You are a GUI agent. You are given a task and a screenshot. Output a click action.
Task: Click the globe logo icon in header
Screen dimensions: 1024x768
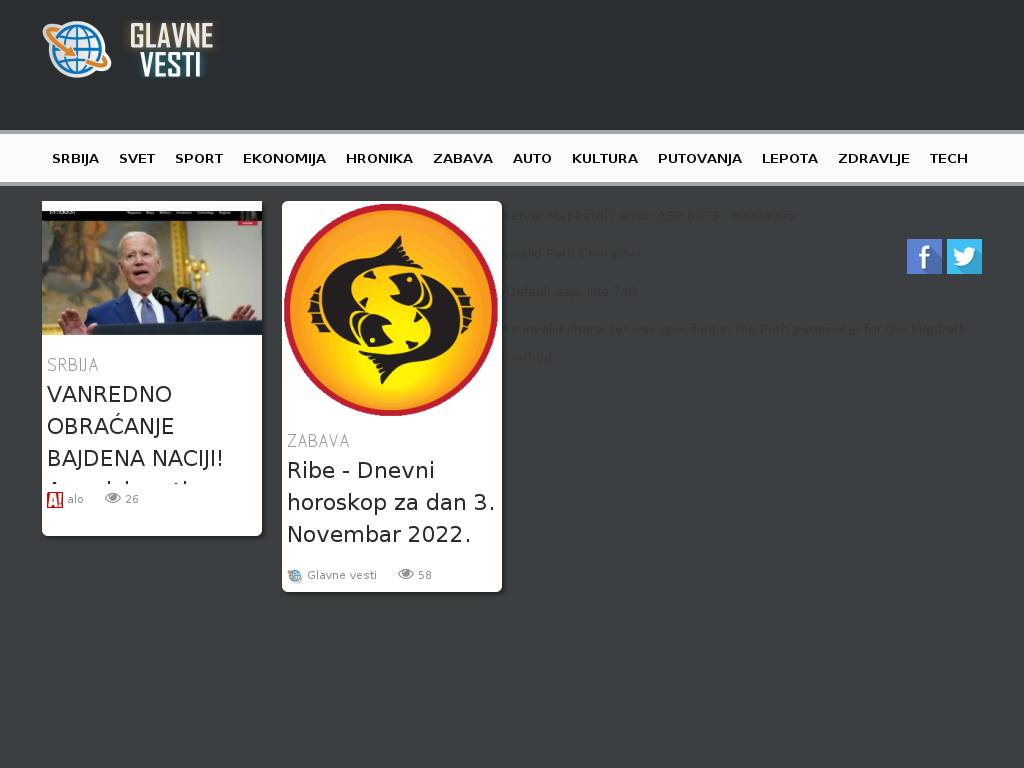[76, 49]
